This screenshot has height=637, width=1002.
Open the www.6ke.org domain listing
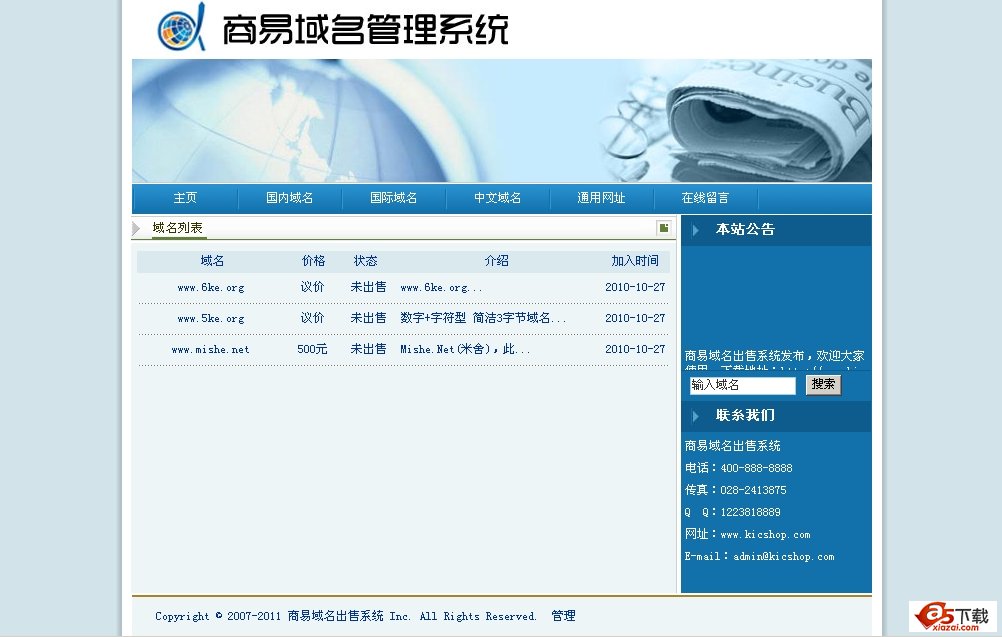click(211, 287)
